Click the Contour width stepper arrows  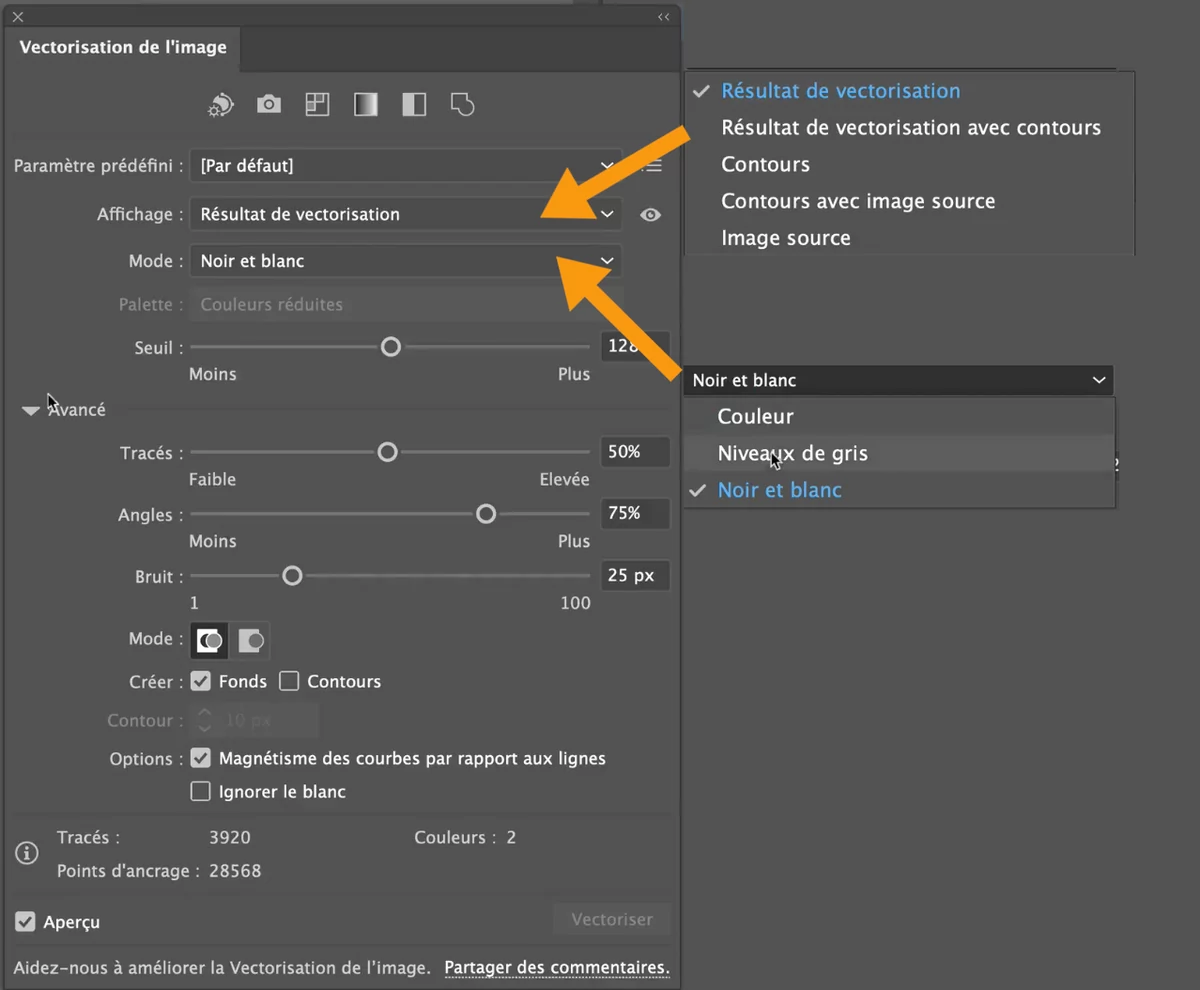tap(205, 720)
